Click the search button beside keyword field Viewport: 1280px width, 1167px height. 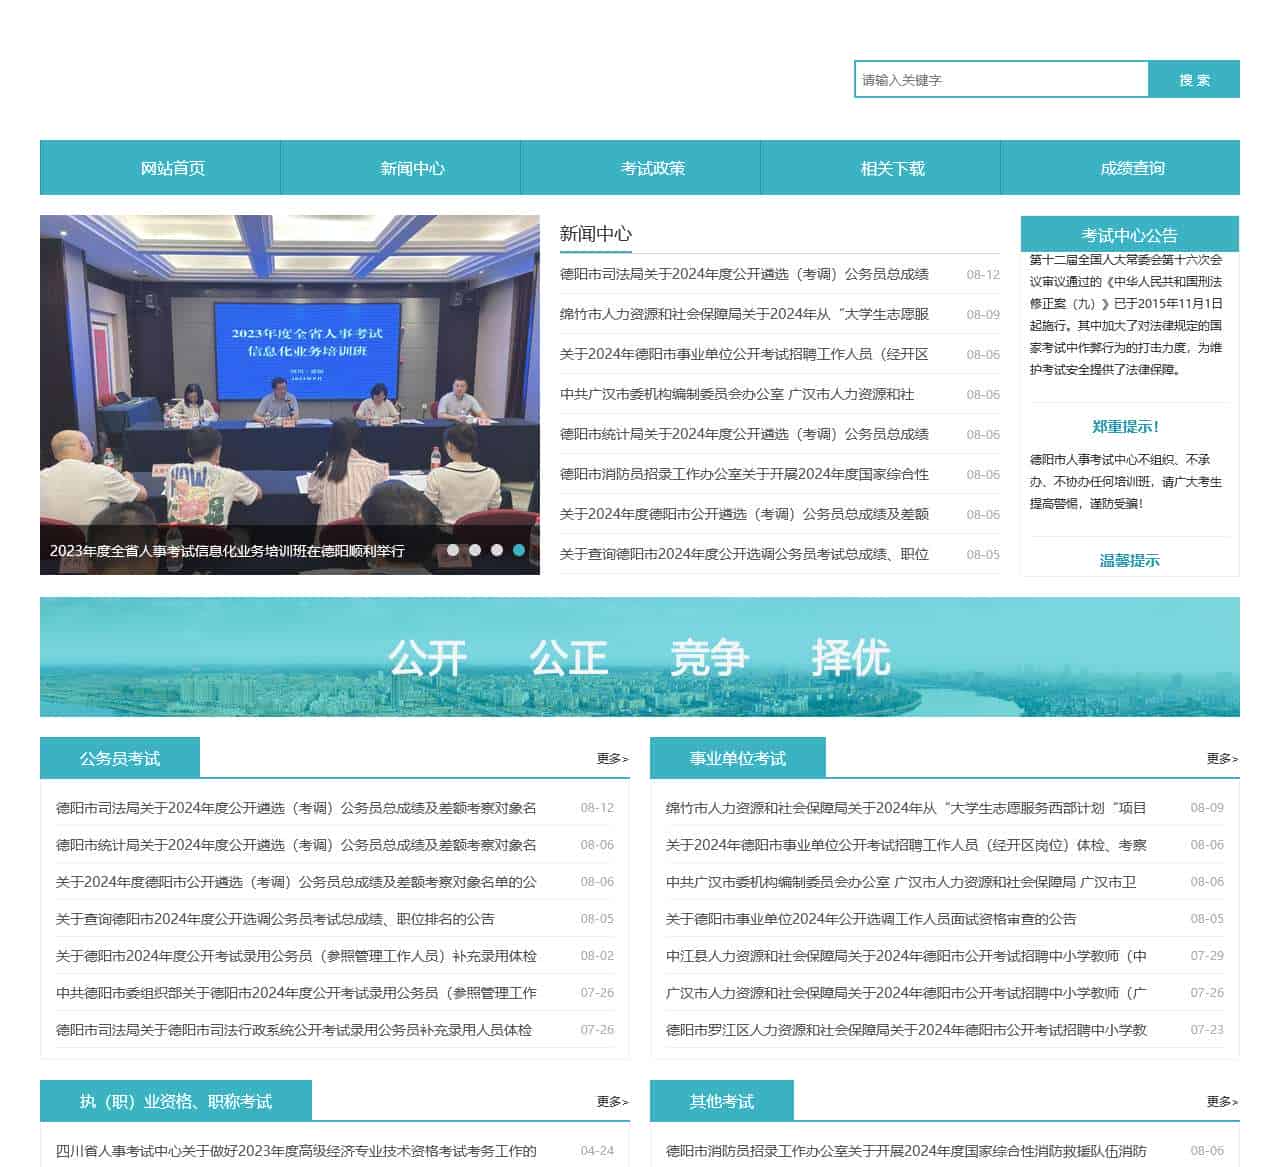[1193, 80]
